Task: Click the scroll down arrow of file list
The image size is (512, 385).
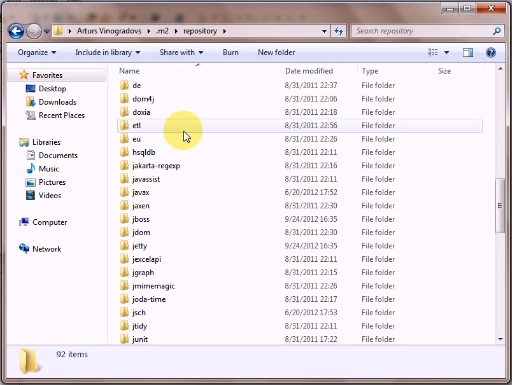Action: (x=500, y=339)
